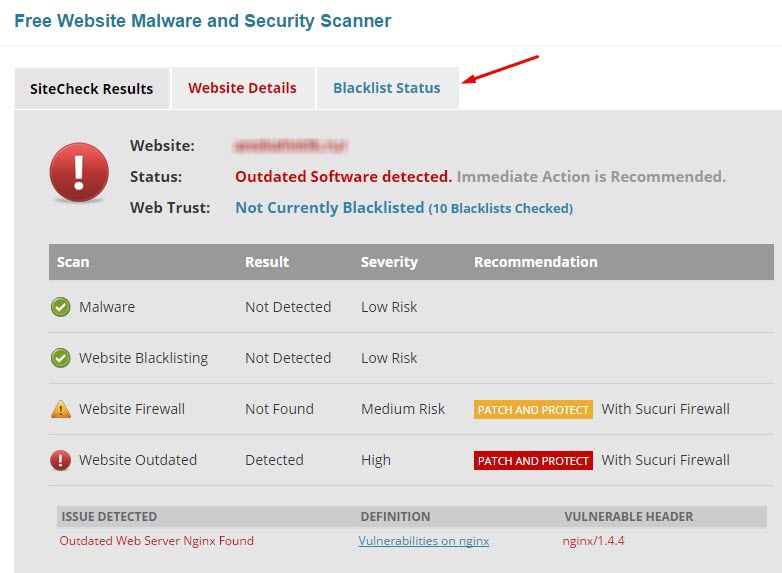The height and width of the screenshot is (573, 782).
Task: Click the red PATCH AND PROTECT button
Action: 533,460
